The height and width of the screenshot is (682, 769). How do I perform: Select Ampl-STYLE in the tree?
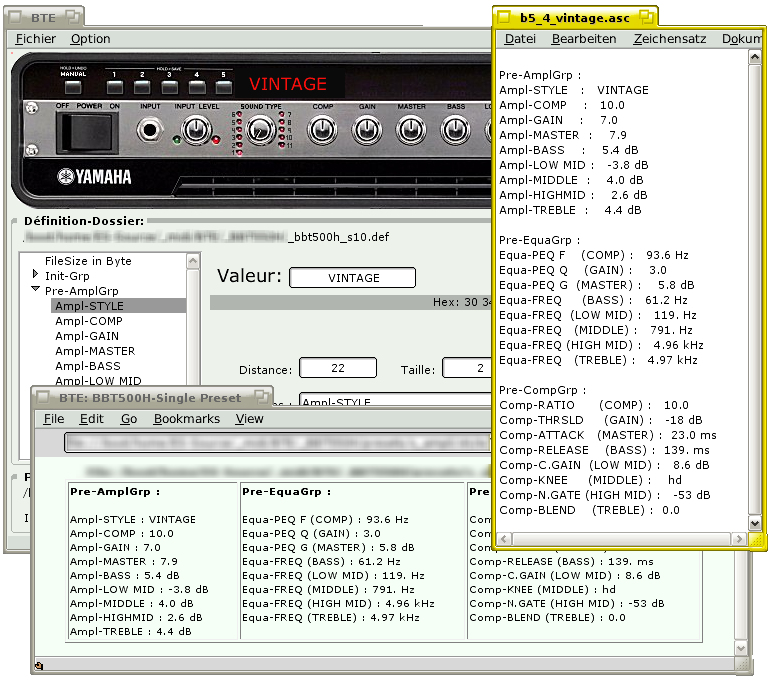point(118,305)
